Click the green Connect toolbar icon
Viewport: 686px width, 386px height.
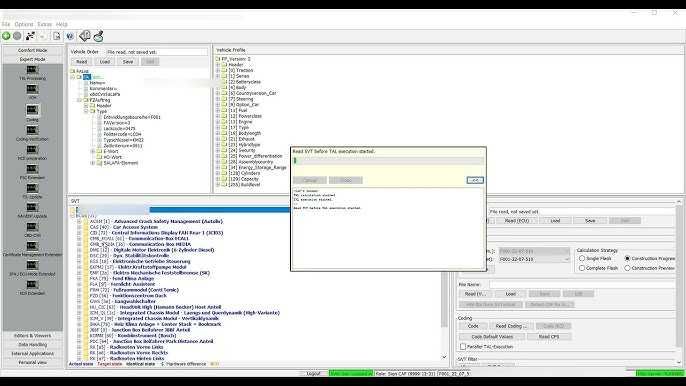pyautogui.click(x=6, y=36)
